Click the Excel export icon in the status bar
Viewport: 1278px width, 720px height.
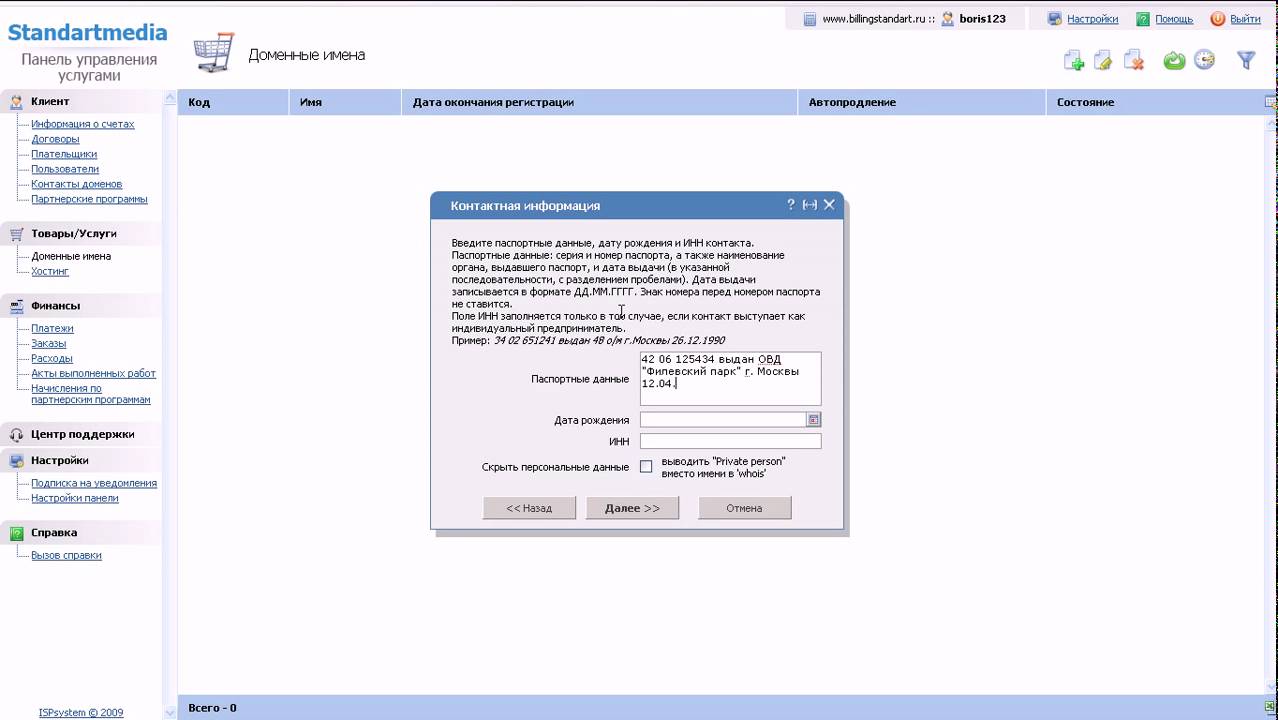[x=1271, y=708]
